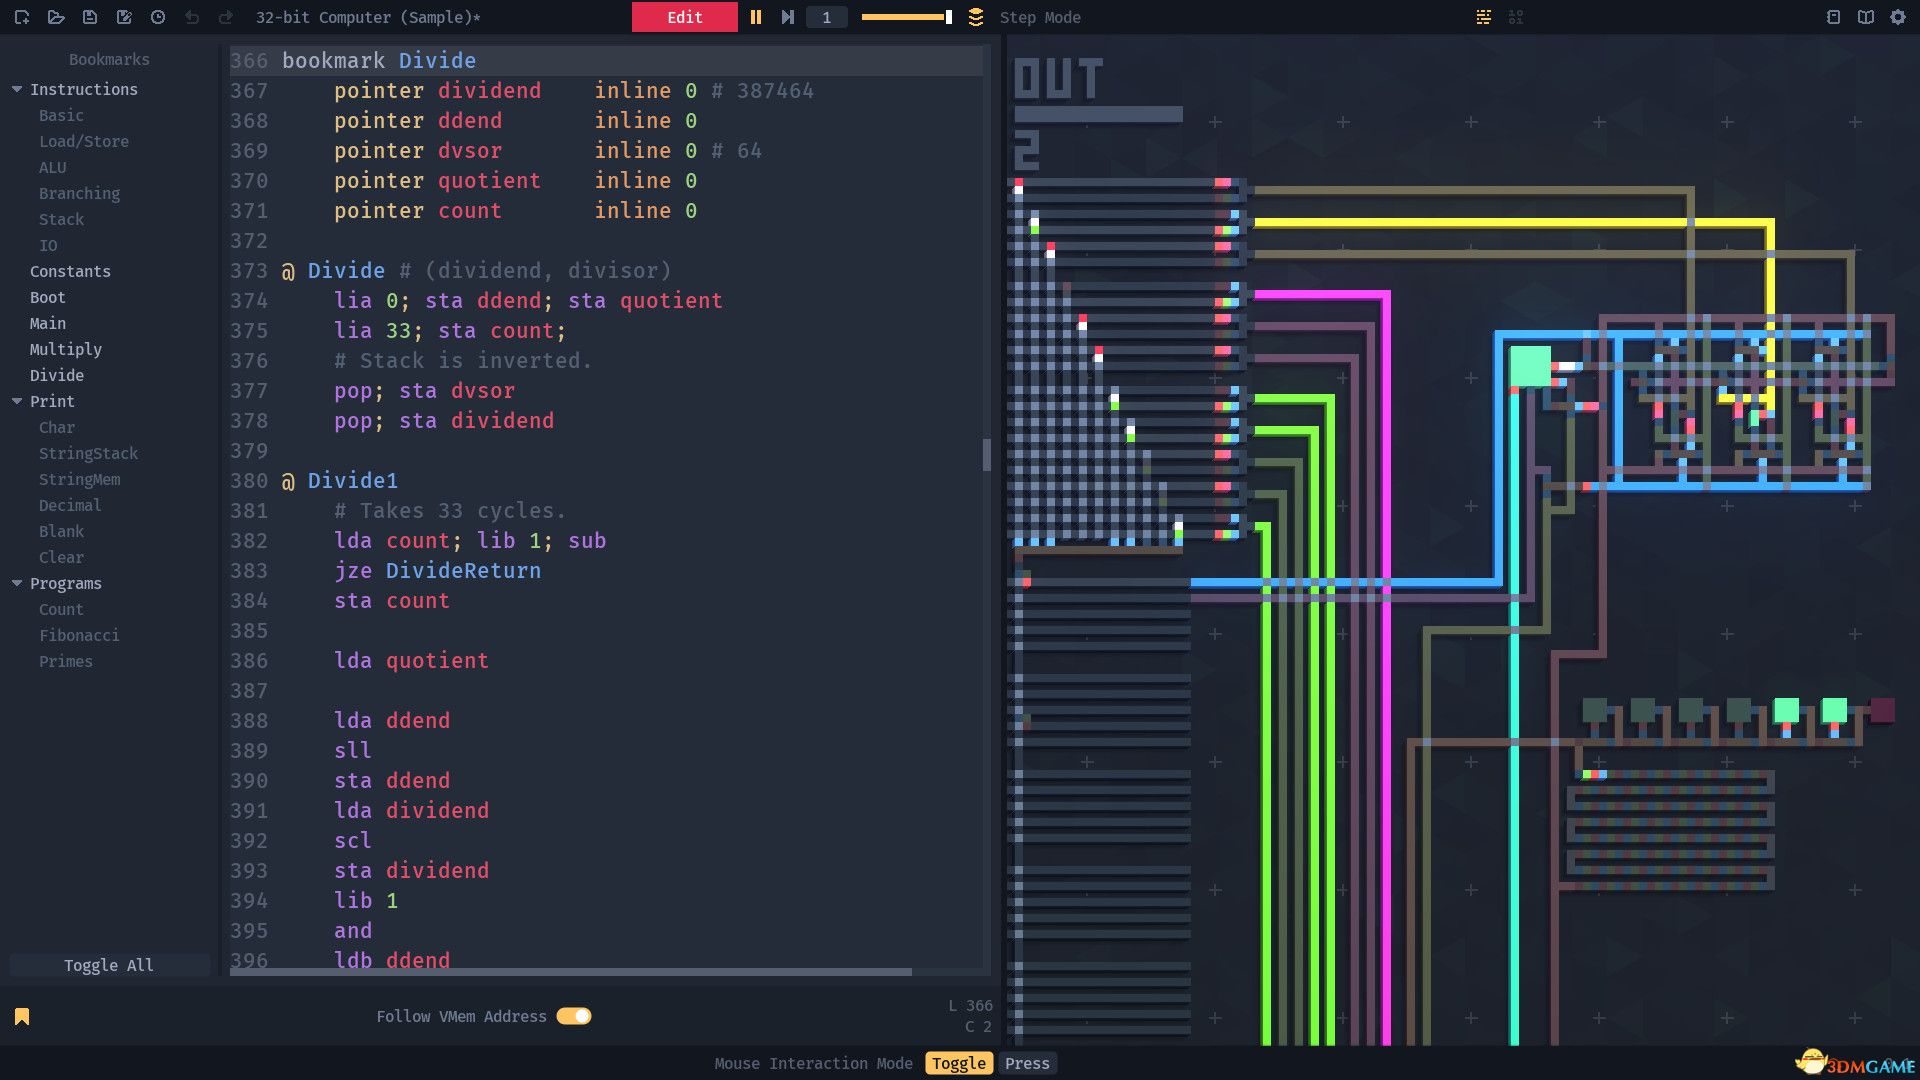This screenshot has width=1920, height=1080.
Task: Jump to the Fibonacci bookmark
Action: click(x=79, y=635)
